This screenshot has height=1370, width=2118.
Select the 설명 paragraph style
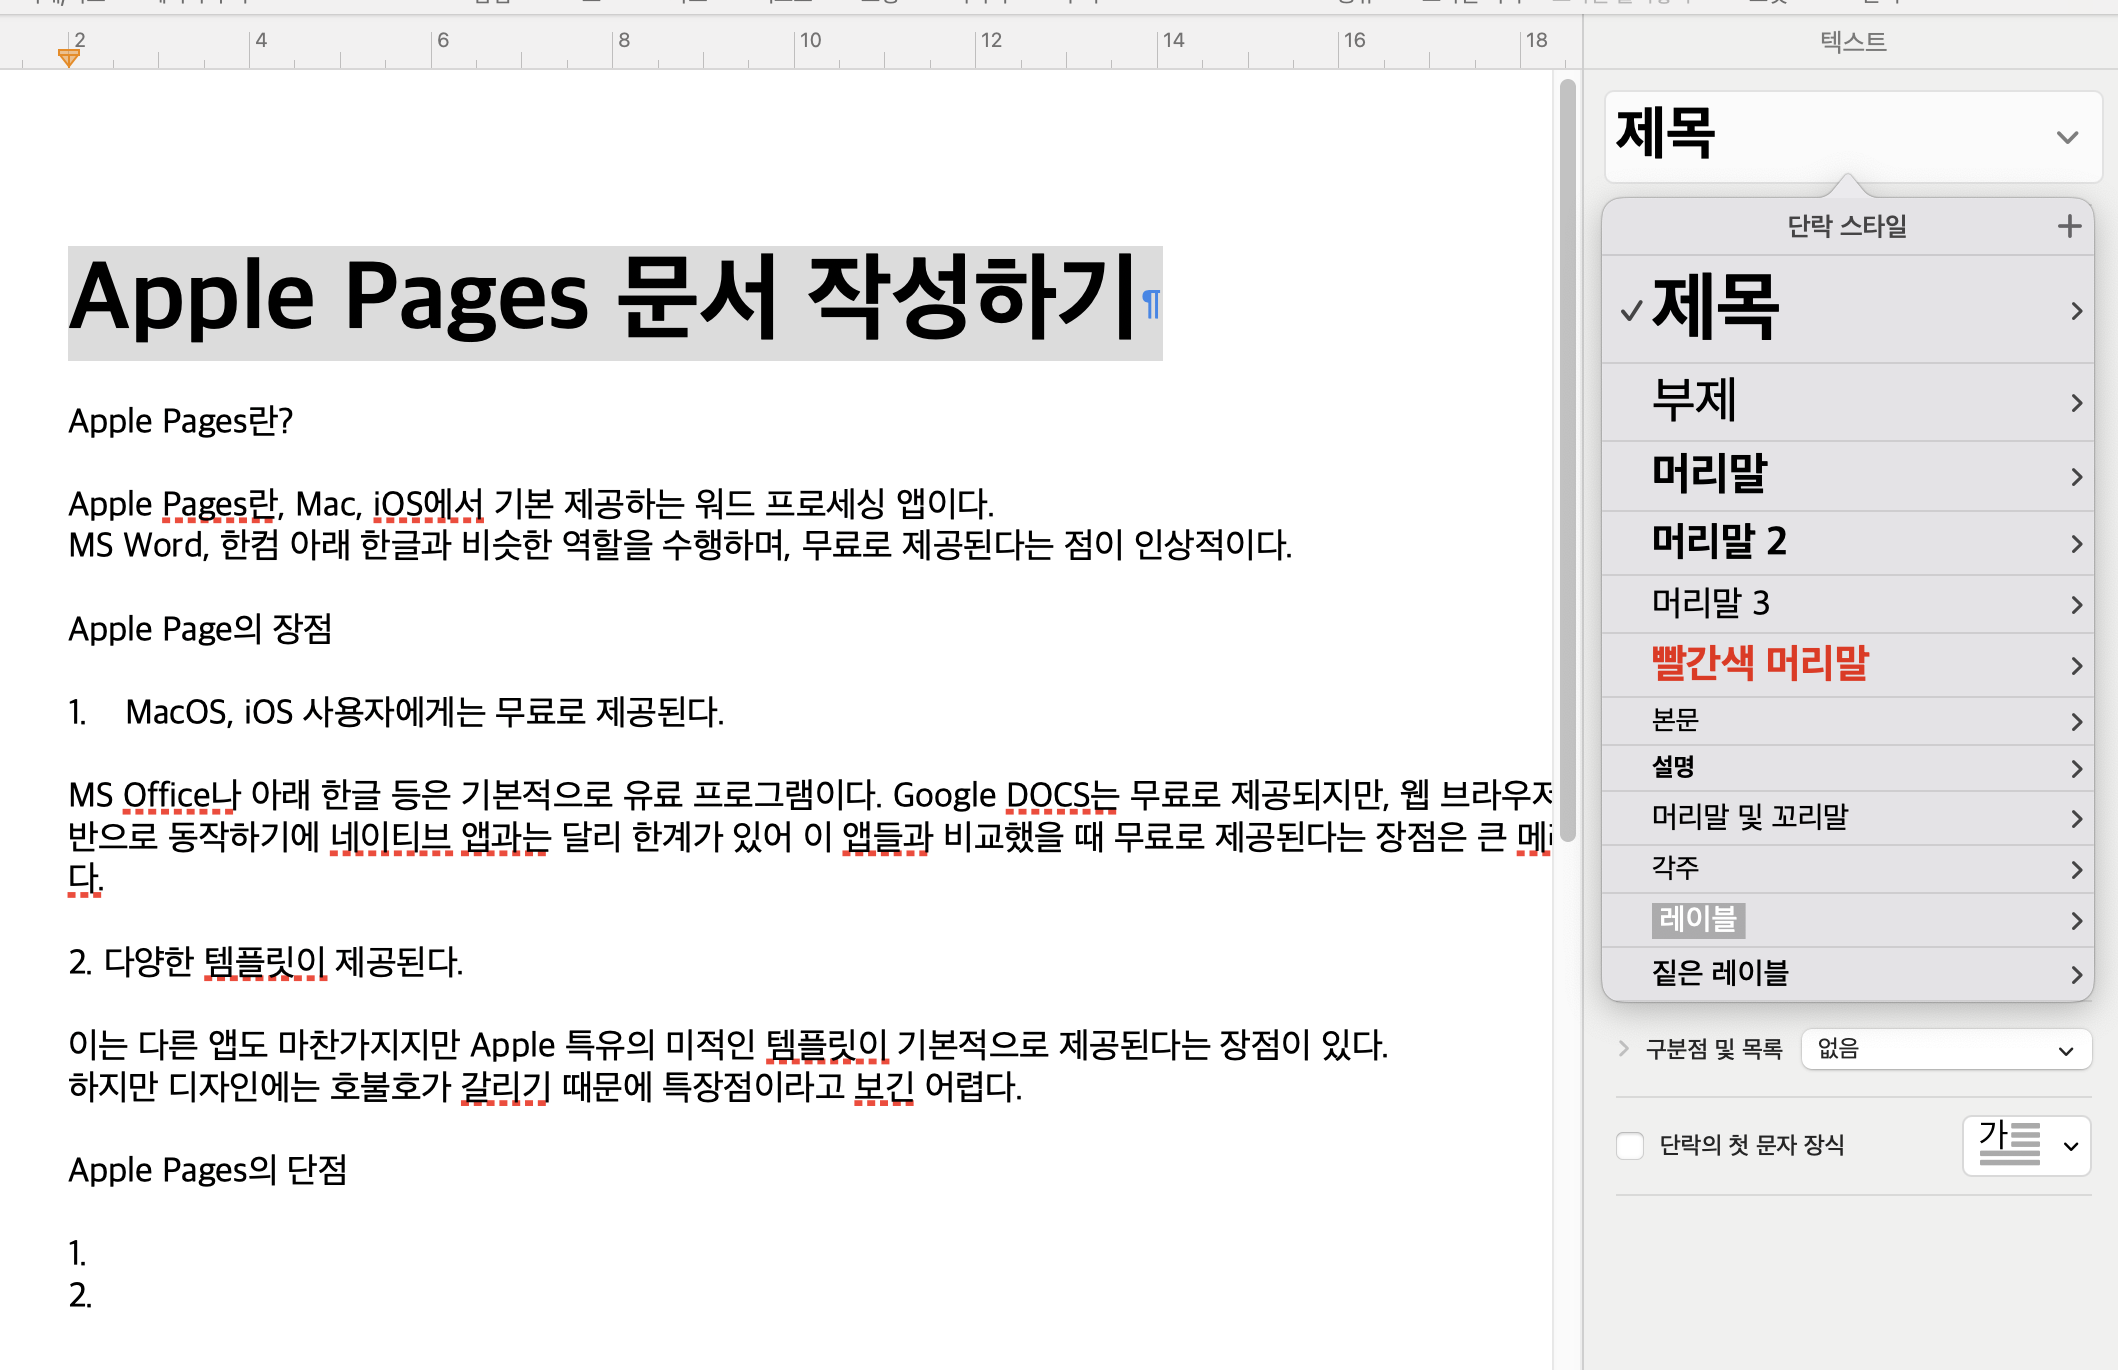1673,767
